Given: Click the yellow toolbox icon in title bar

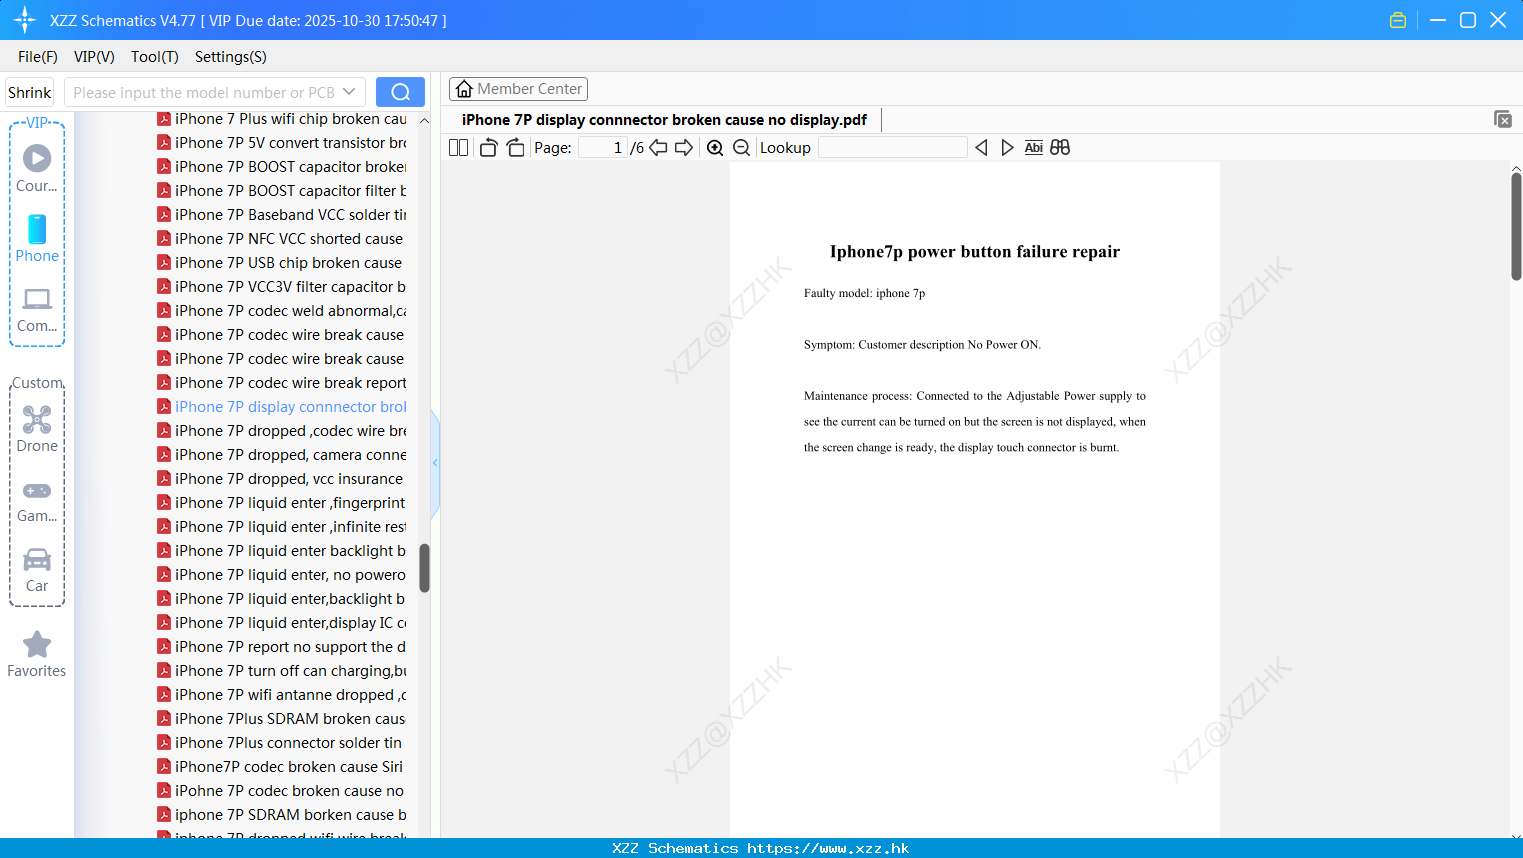Looking at the screenshot, I should (1398, 20).
